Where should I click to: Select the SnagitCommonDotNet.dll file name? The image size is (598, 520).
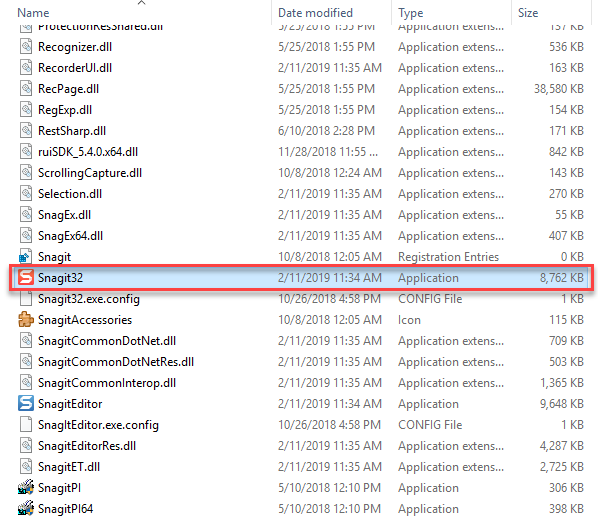pos(107,341)
